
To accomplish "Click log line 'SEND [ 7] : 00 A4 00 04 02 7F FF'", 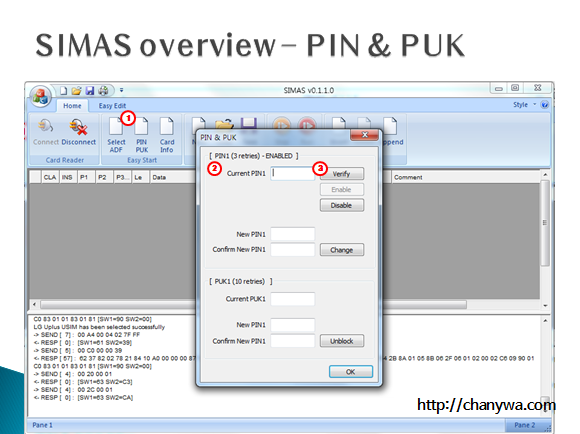I will point(87,335).
